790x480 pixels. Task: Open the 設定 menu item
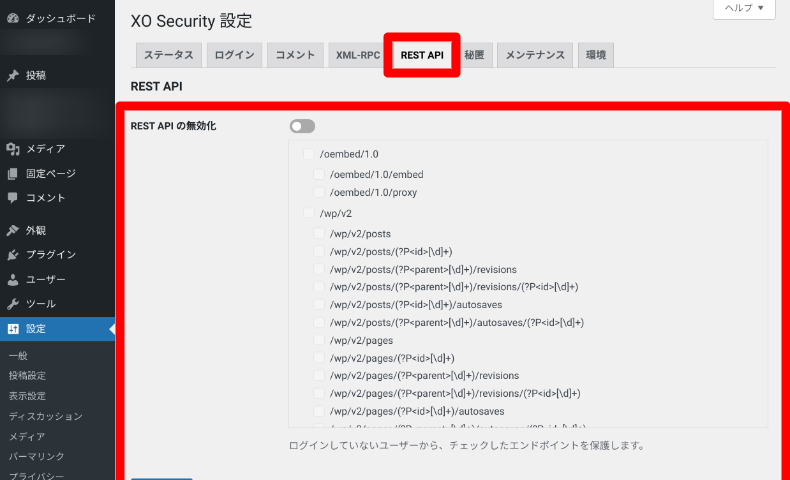57,329
